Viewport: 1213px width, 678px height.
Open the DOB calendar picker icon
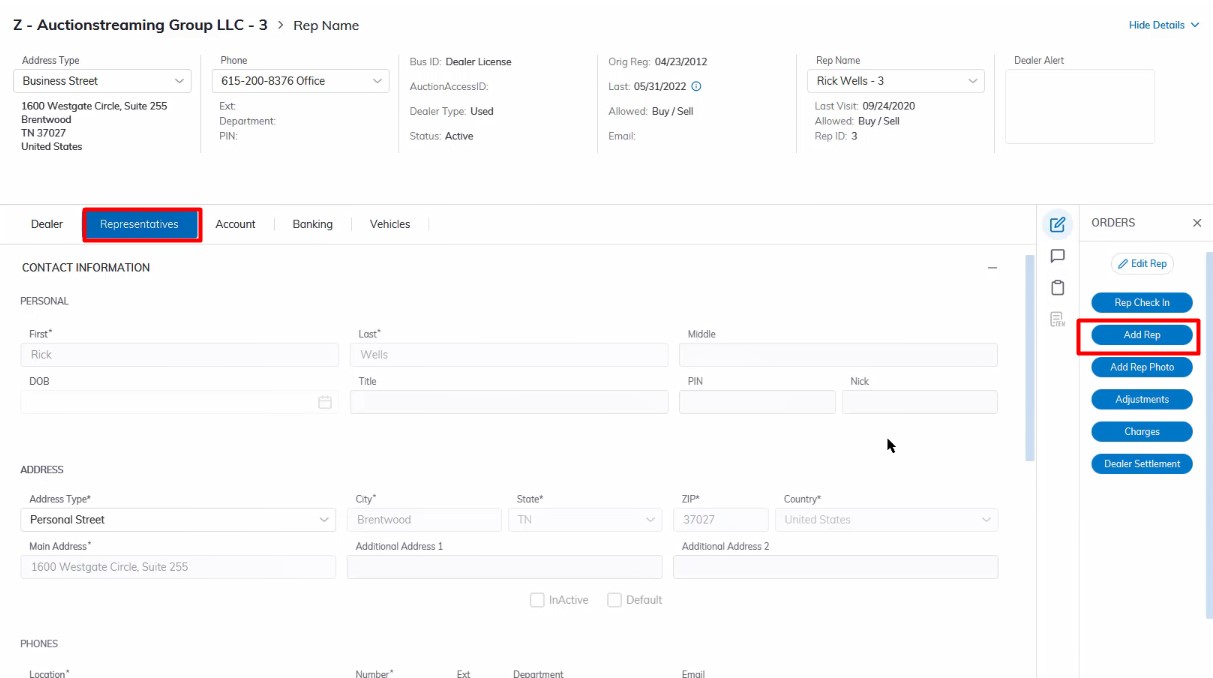tap(324, 402)
